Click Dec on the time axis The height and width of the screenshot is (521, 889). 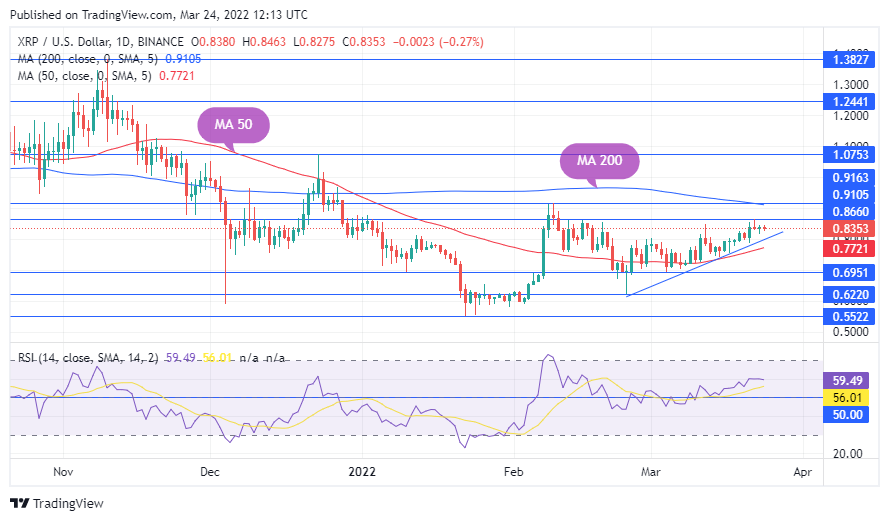(210, 470)
